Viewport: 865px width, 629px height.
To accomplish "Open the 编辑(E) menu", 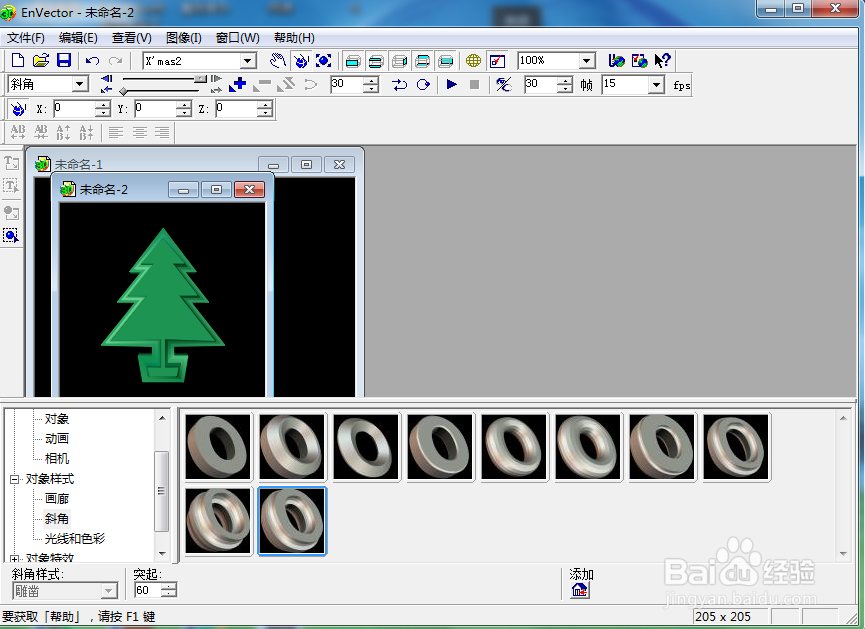I will 78,38.
